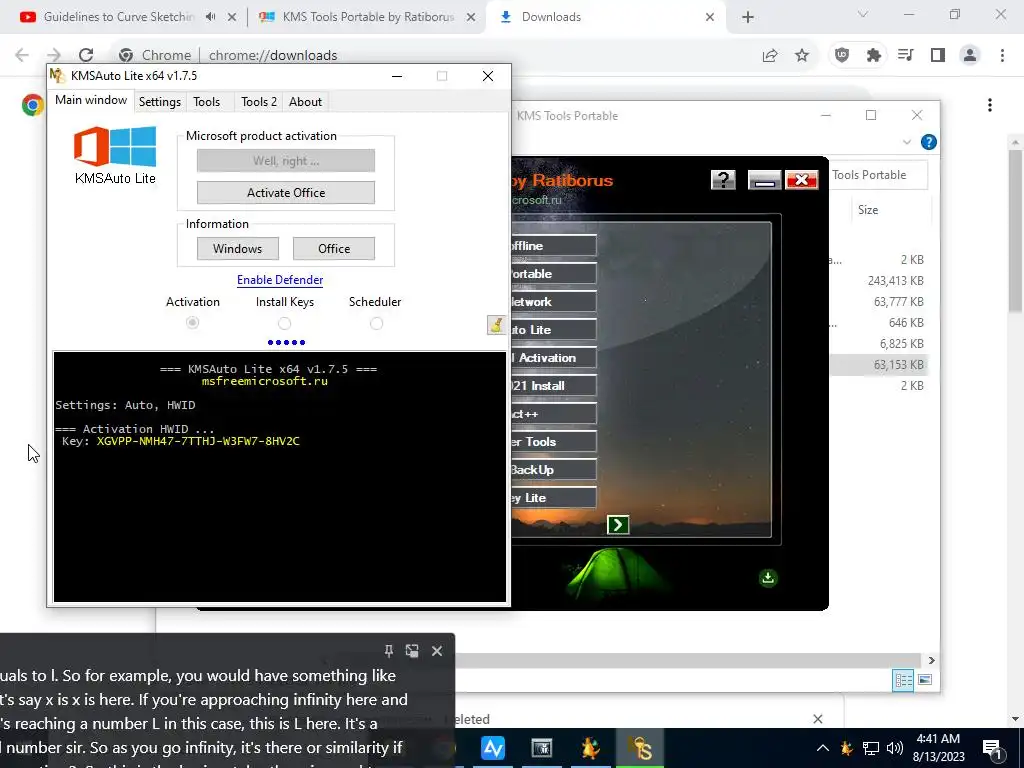Close the live caption overlay
Image resolution: width=1024 pixels, height=768 pixels.
pyautogui.click(x=437, y=651)
